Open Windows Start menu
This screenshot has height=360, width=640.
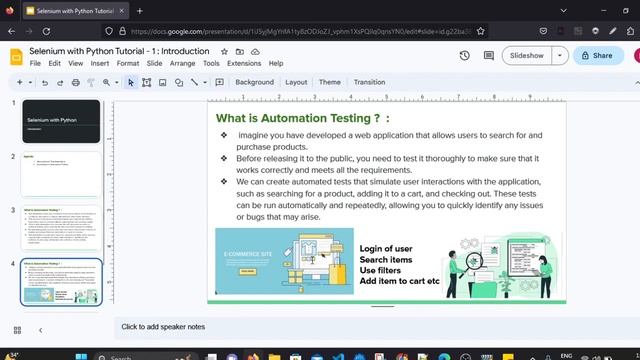(81, 357)
